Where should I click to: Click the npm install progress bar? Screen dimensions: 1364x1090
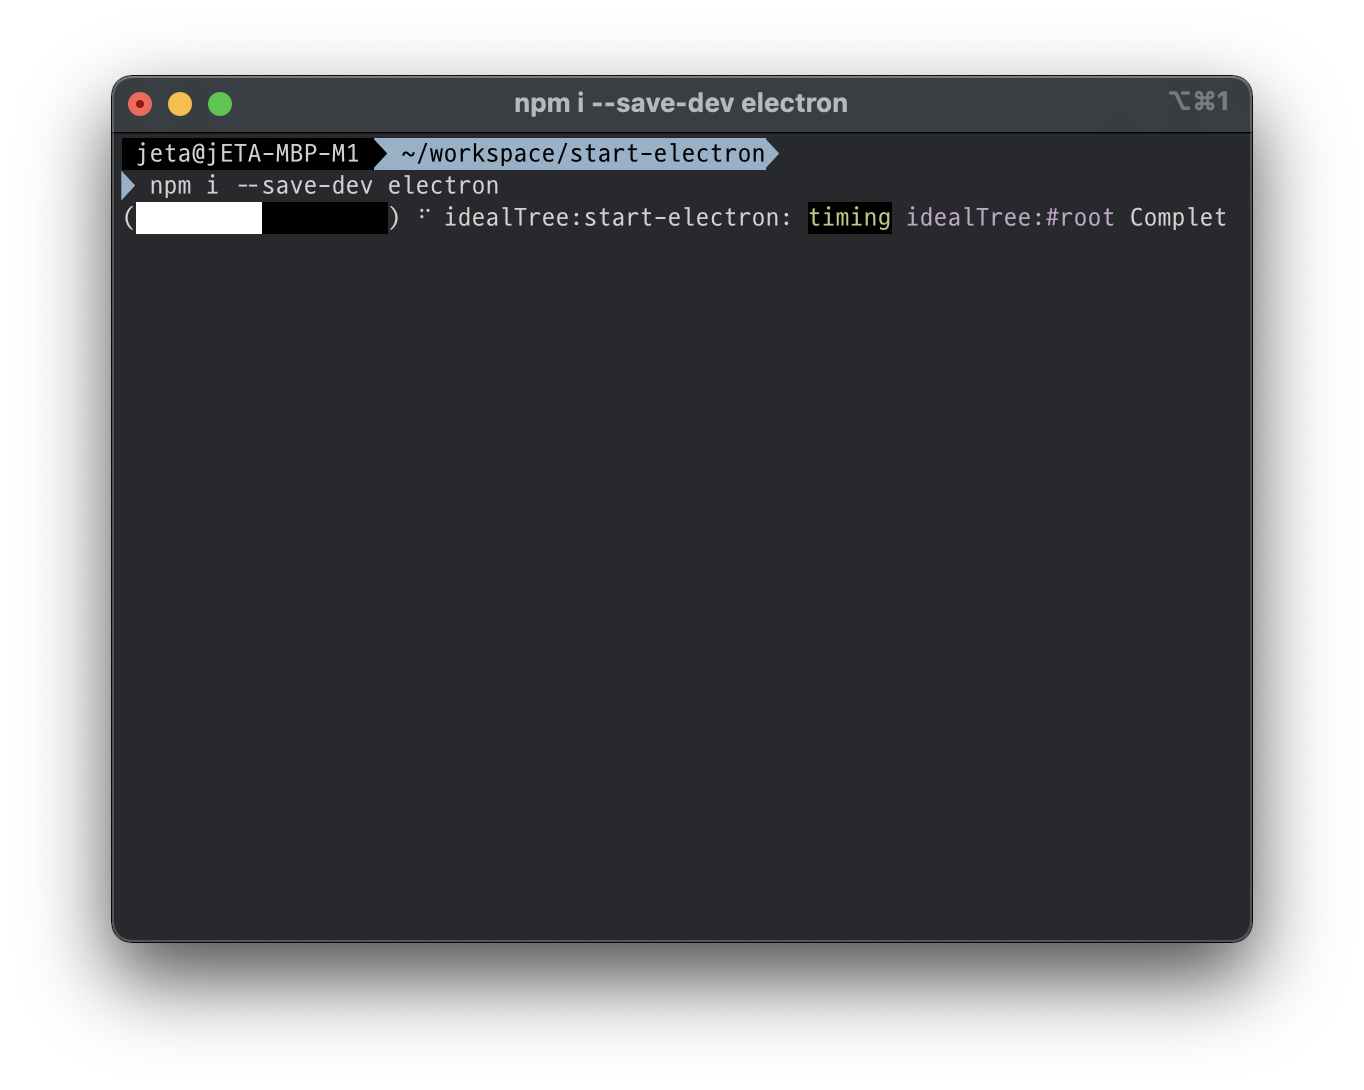[x=261, y=218]
